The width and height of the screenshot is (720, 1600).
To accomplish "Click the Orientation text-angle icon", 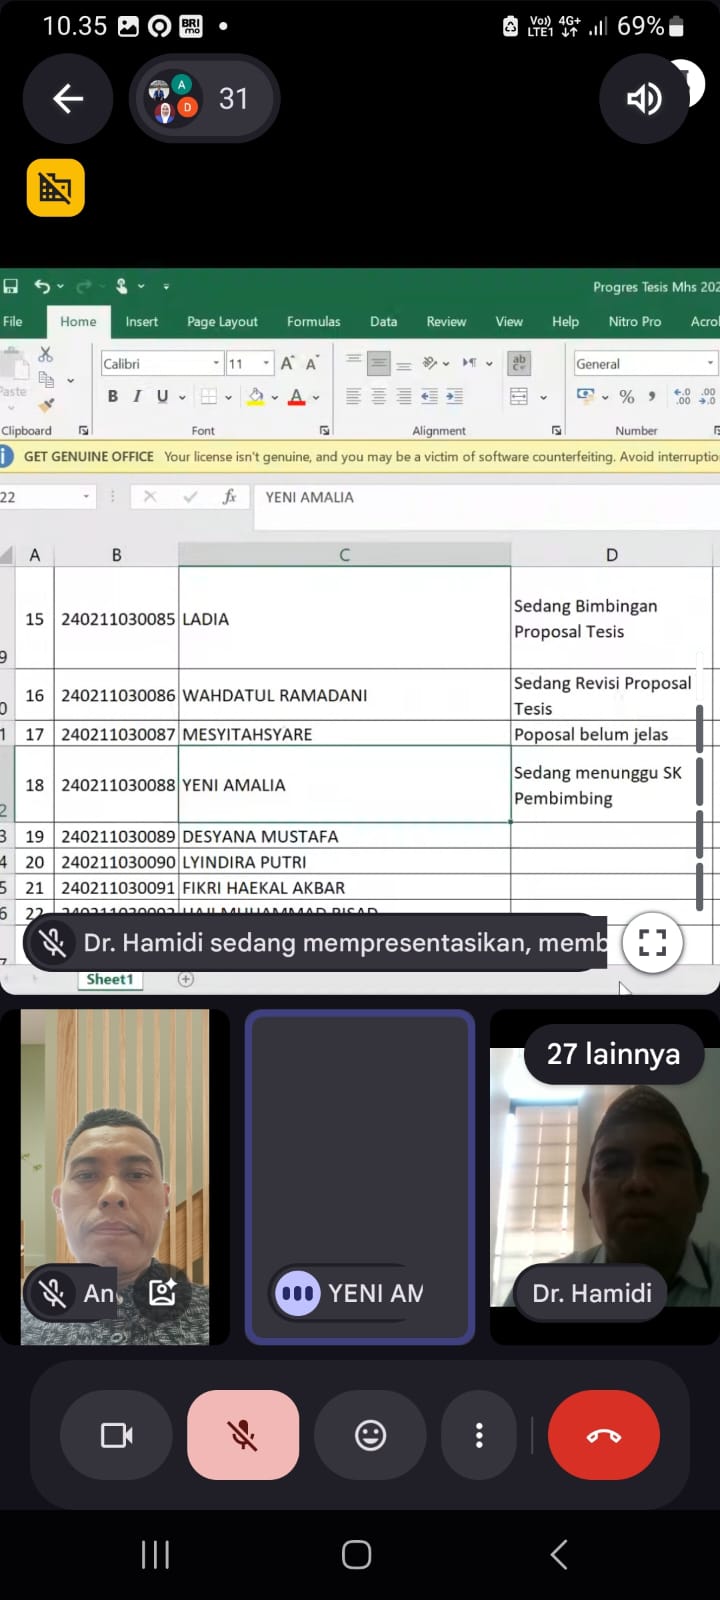I will [430, 363].
